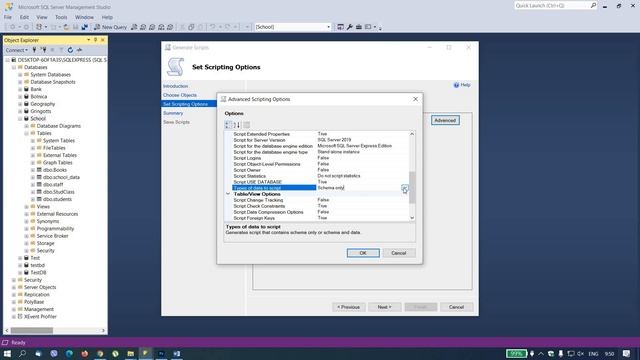Screen dimensions: 640x360
Task: Open the Windows Start menu
Action: (x=7, y=353)
